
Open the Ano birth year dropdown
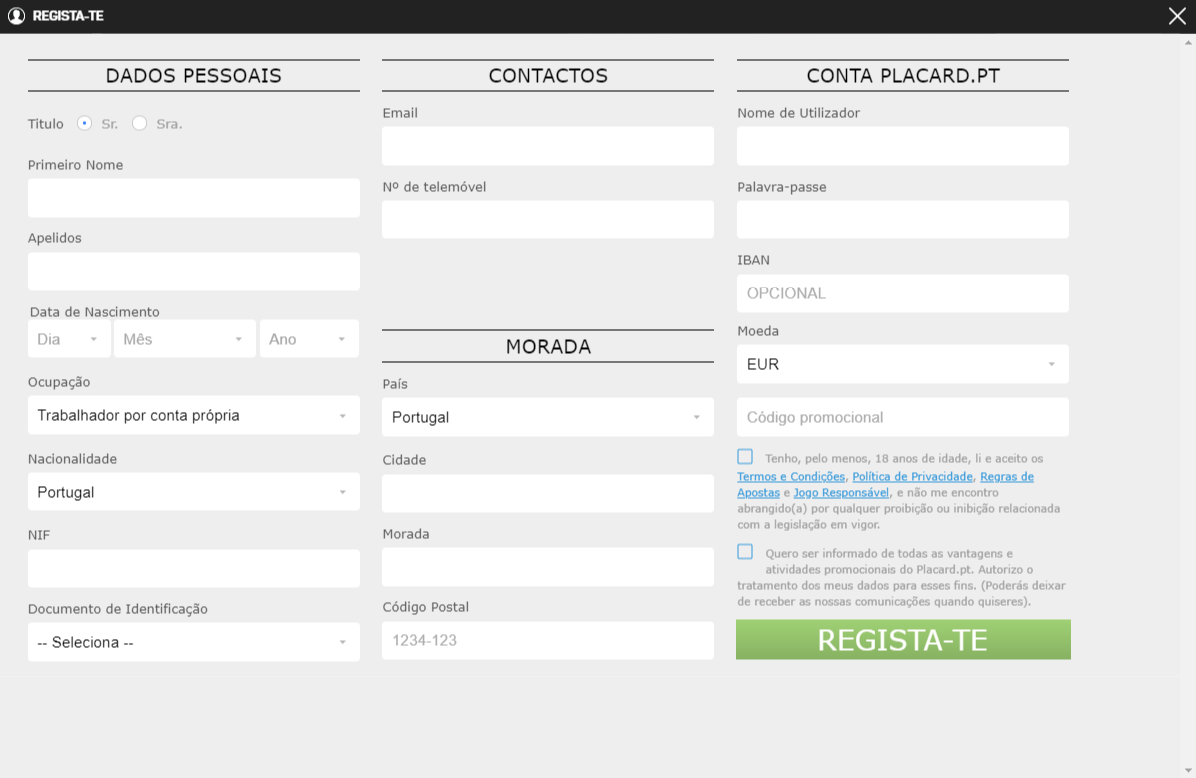coord(308,339)
